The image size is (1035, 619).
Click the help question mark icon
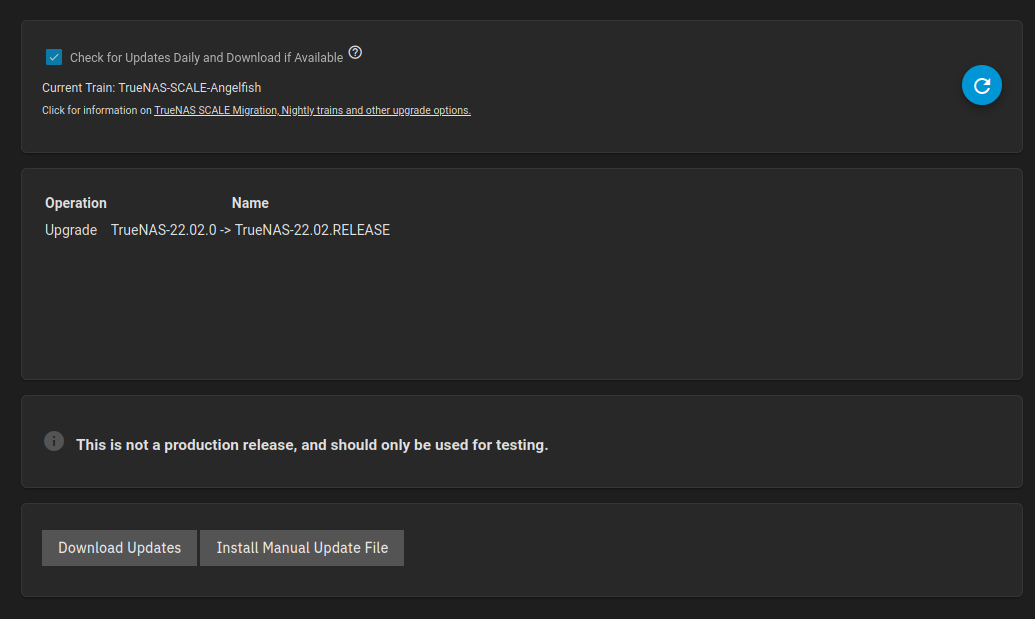[355, 53]
